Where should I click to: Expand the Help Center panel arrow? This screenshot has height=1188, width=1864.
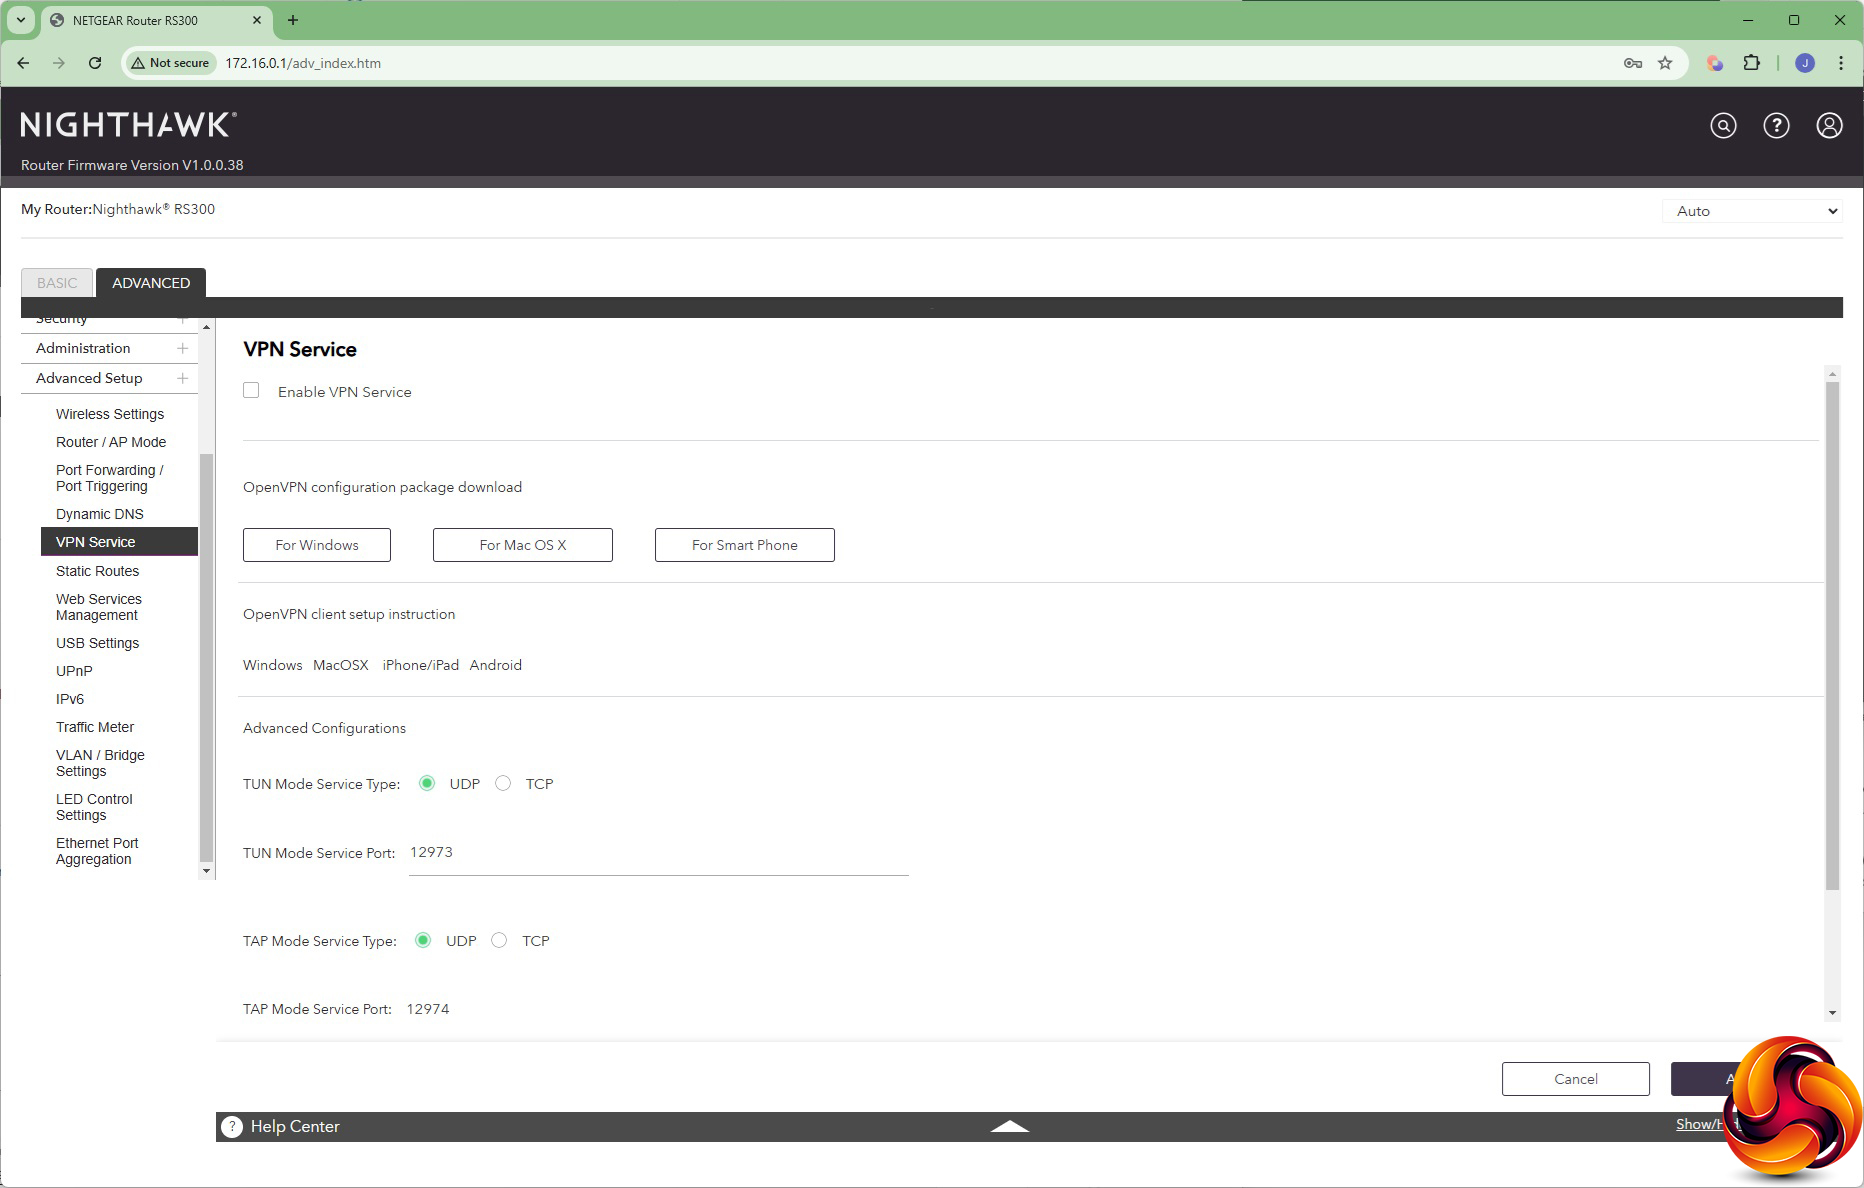[x=1009, y=1126]
